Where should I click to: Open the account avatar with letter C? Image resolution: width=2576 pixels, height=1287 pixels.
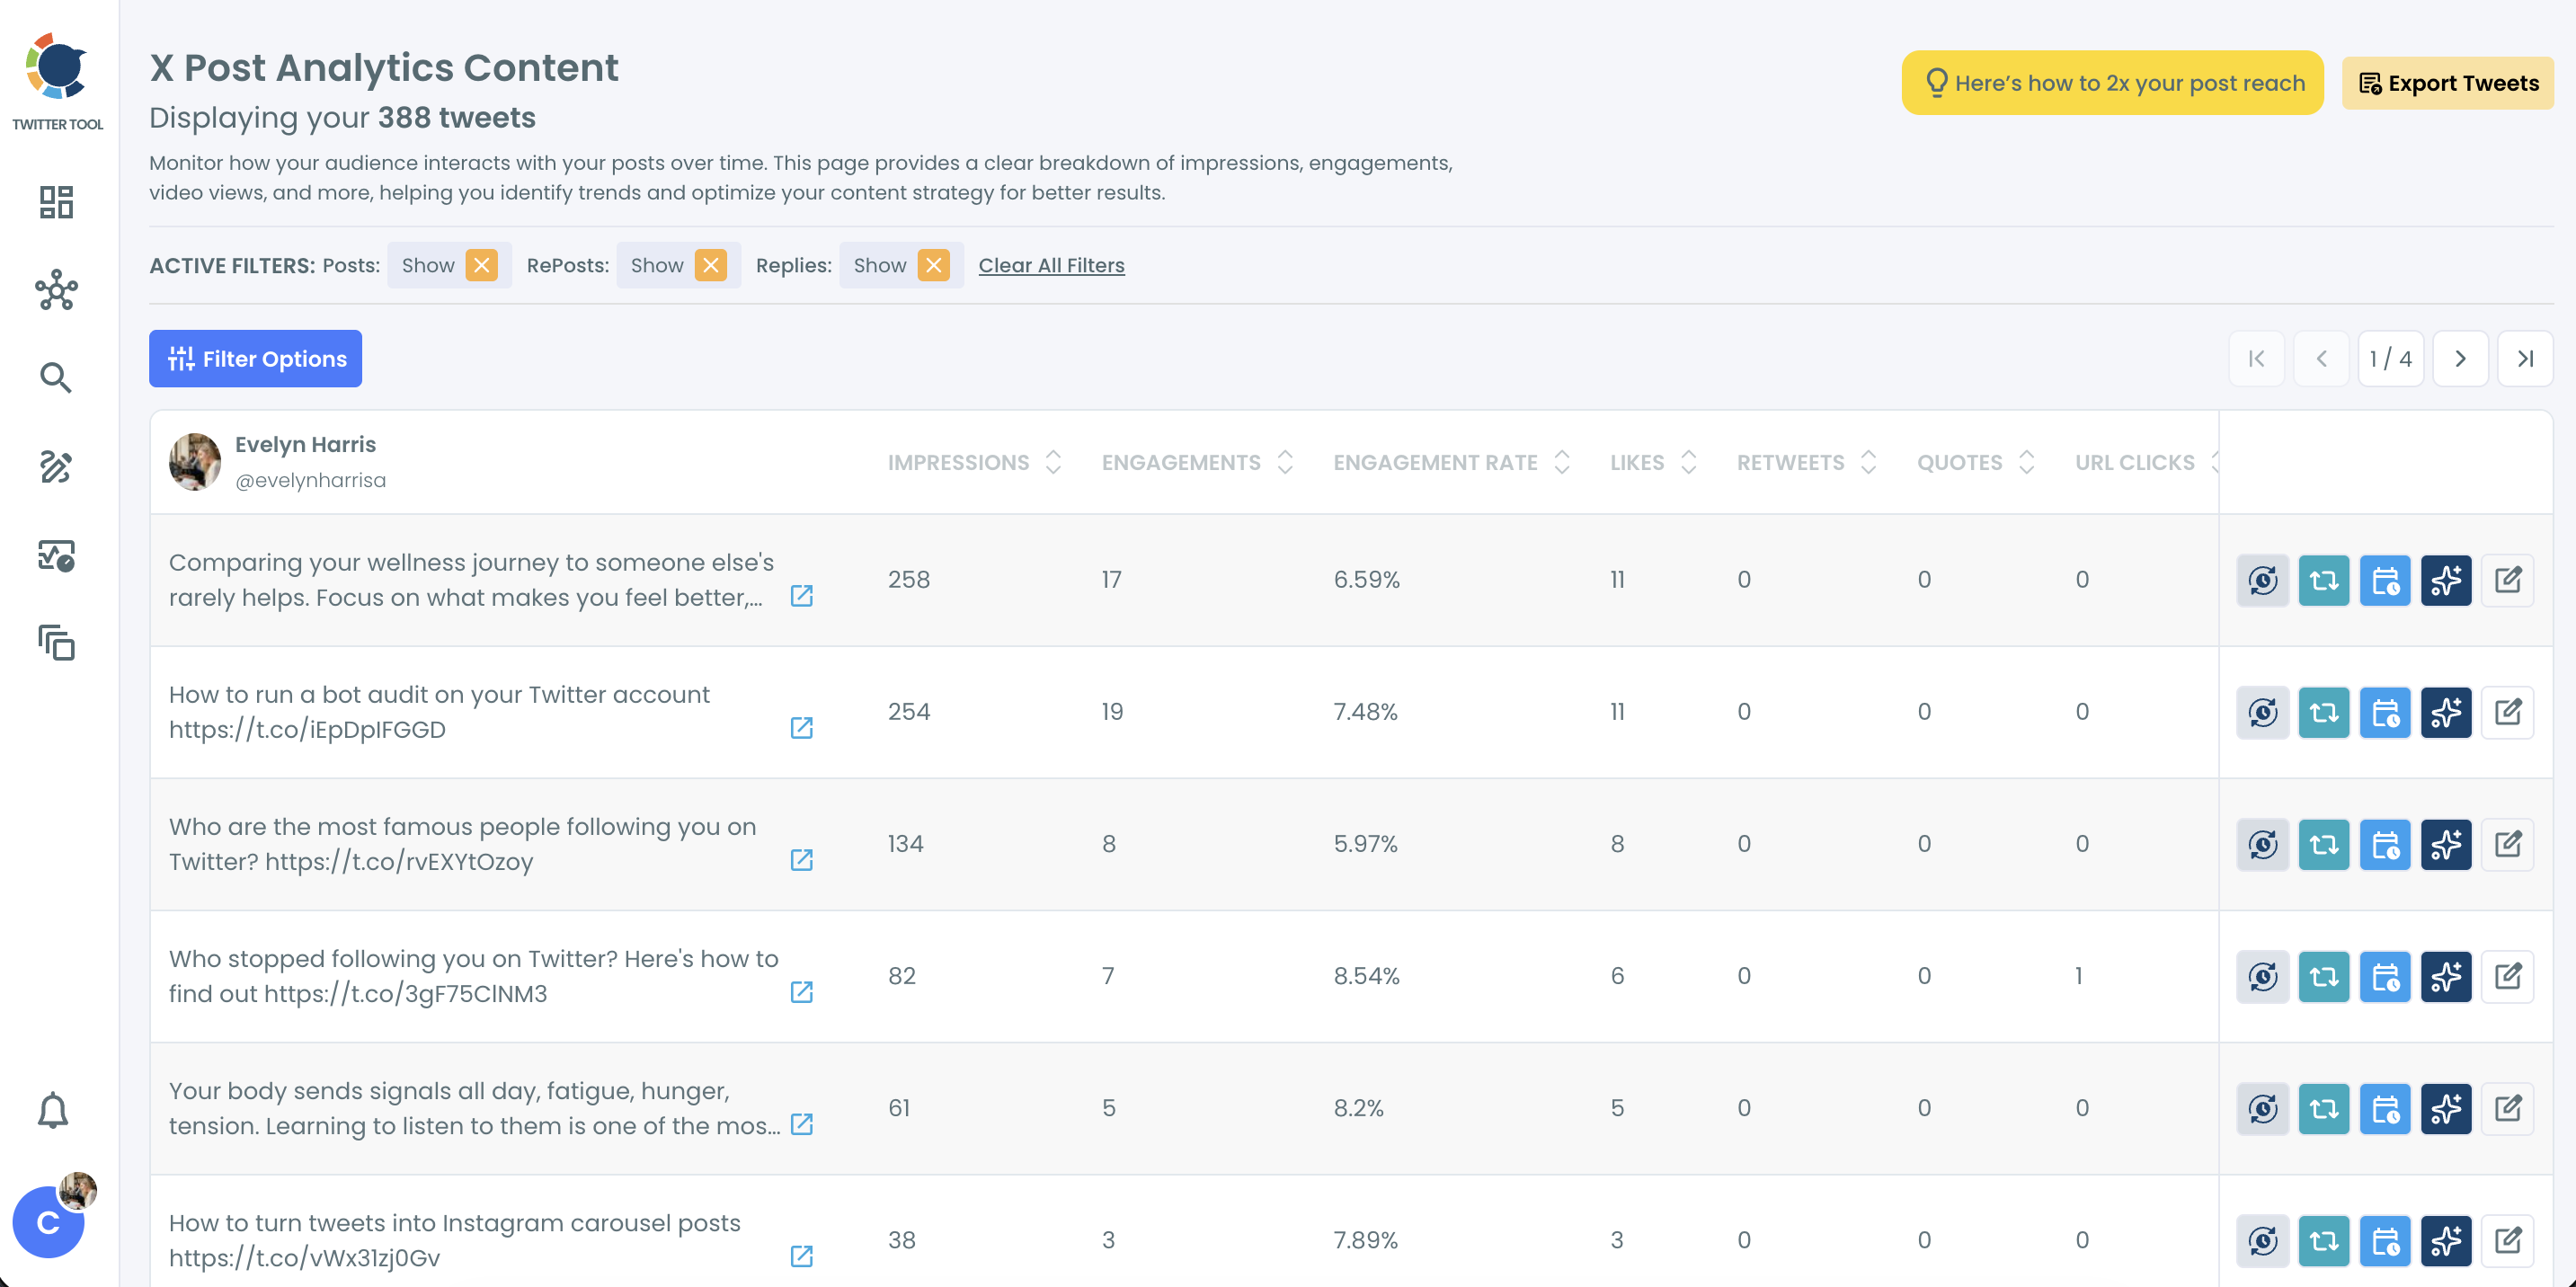48,1222
